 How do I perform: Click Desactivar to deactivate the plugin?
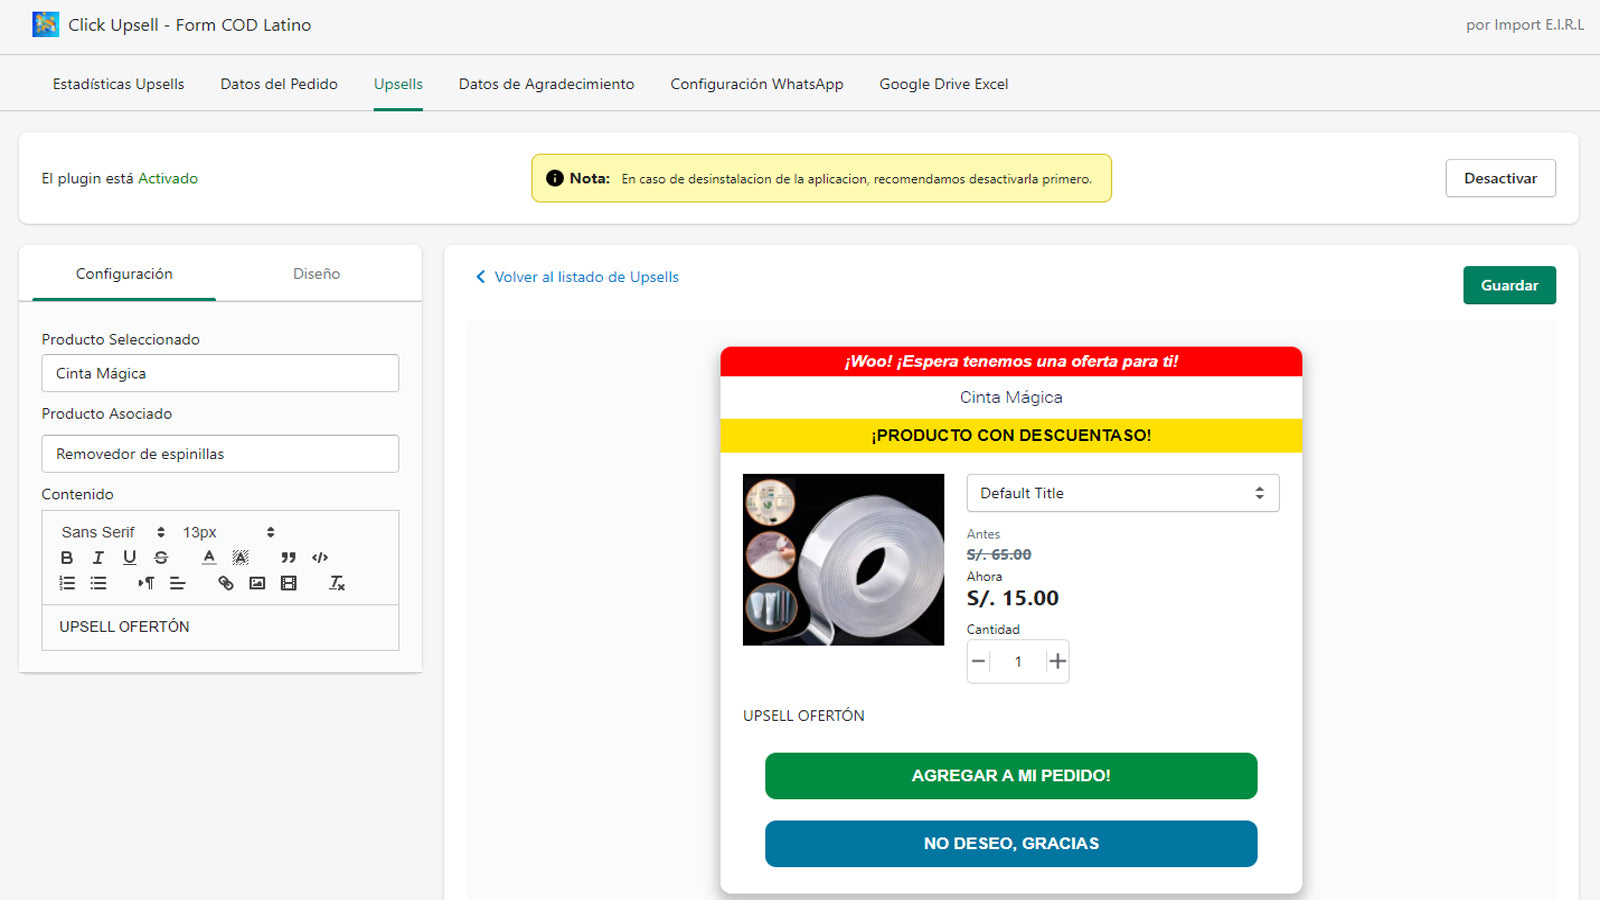1500,178
